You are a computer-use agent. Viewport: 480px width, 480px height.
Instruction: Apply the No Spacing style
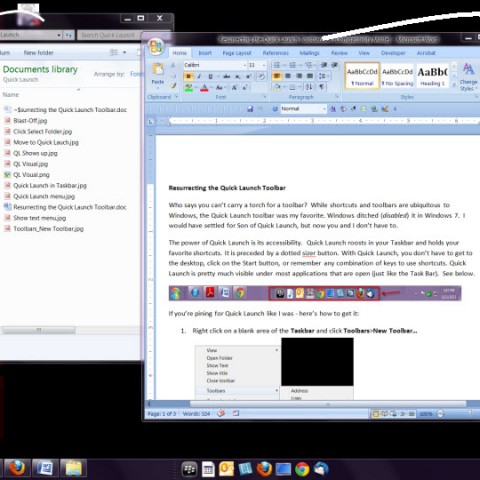tap(398, 76)
